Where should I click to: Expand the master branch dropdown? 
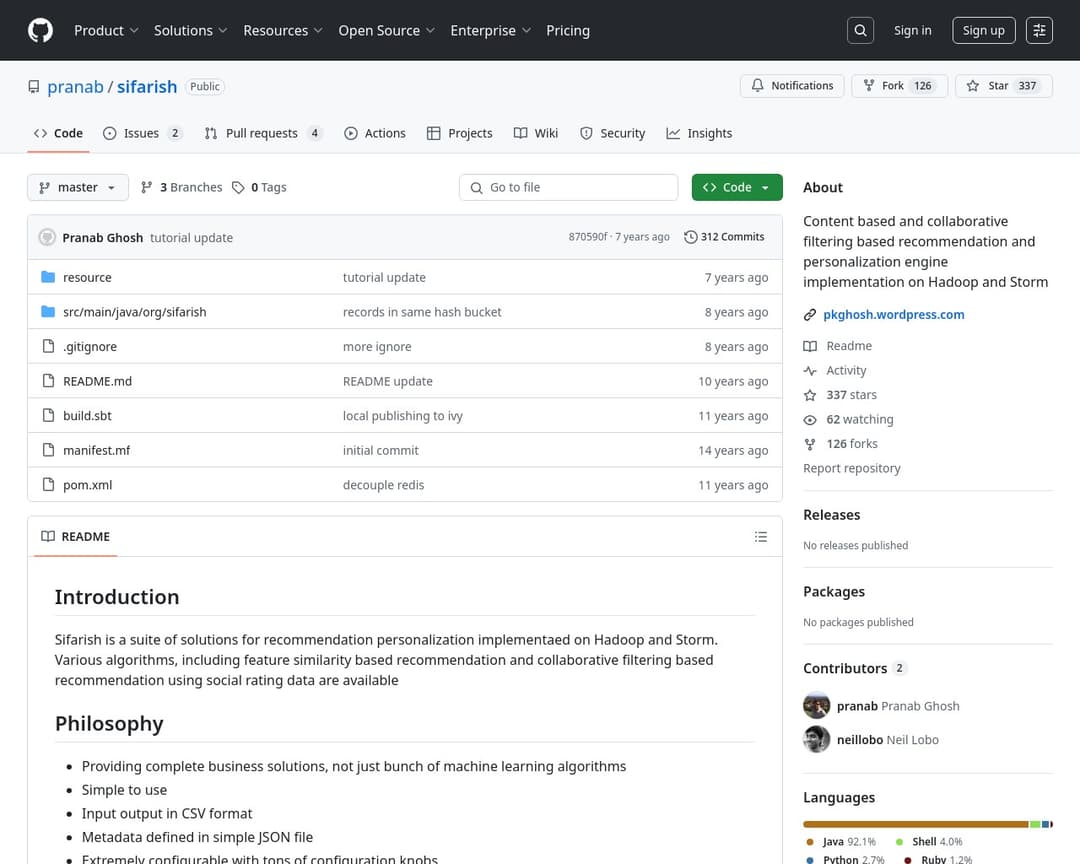78,187
